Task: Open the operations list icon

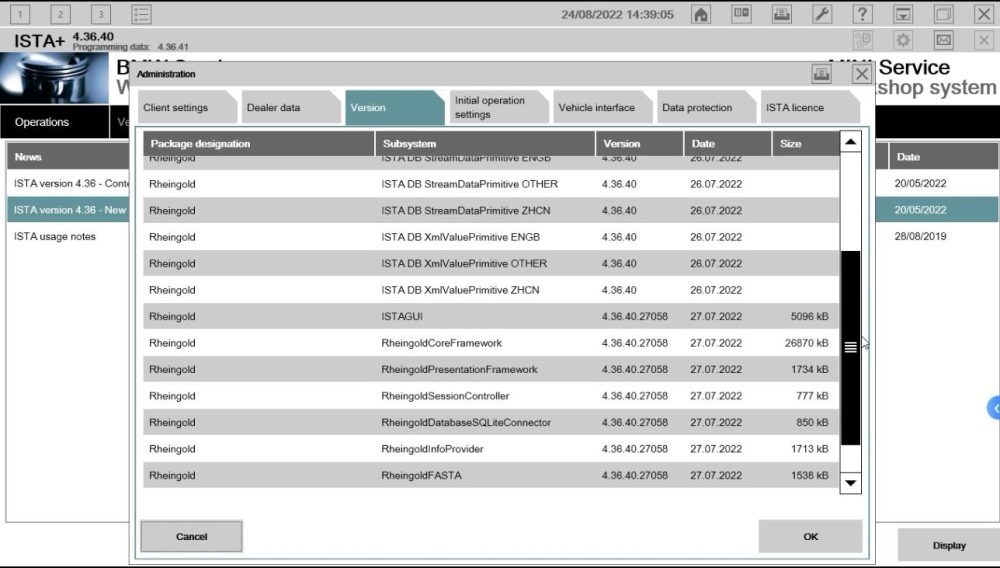Action: click(141, 13)
